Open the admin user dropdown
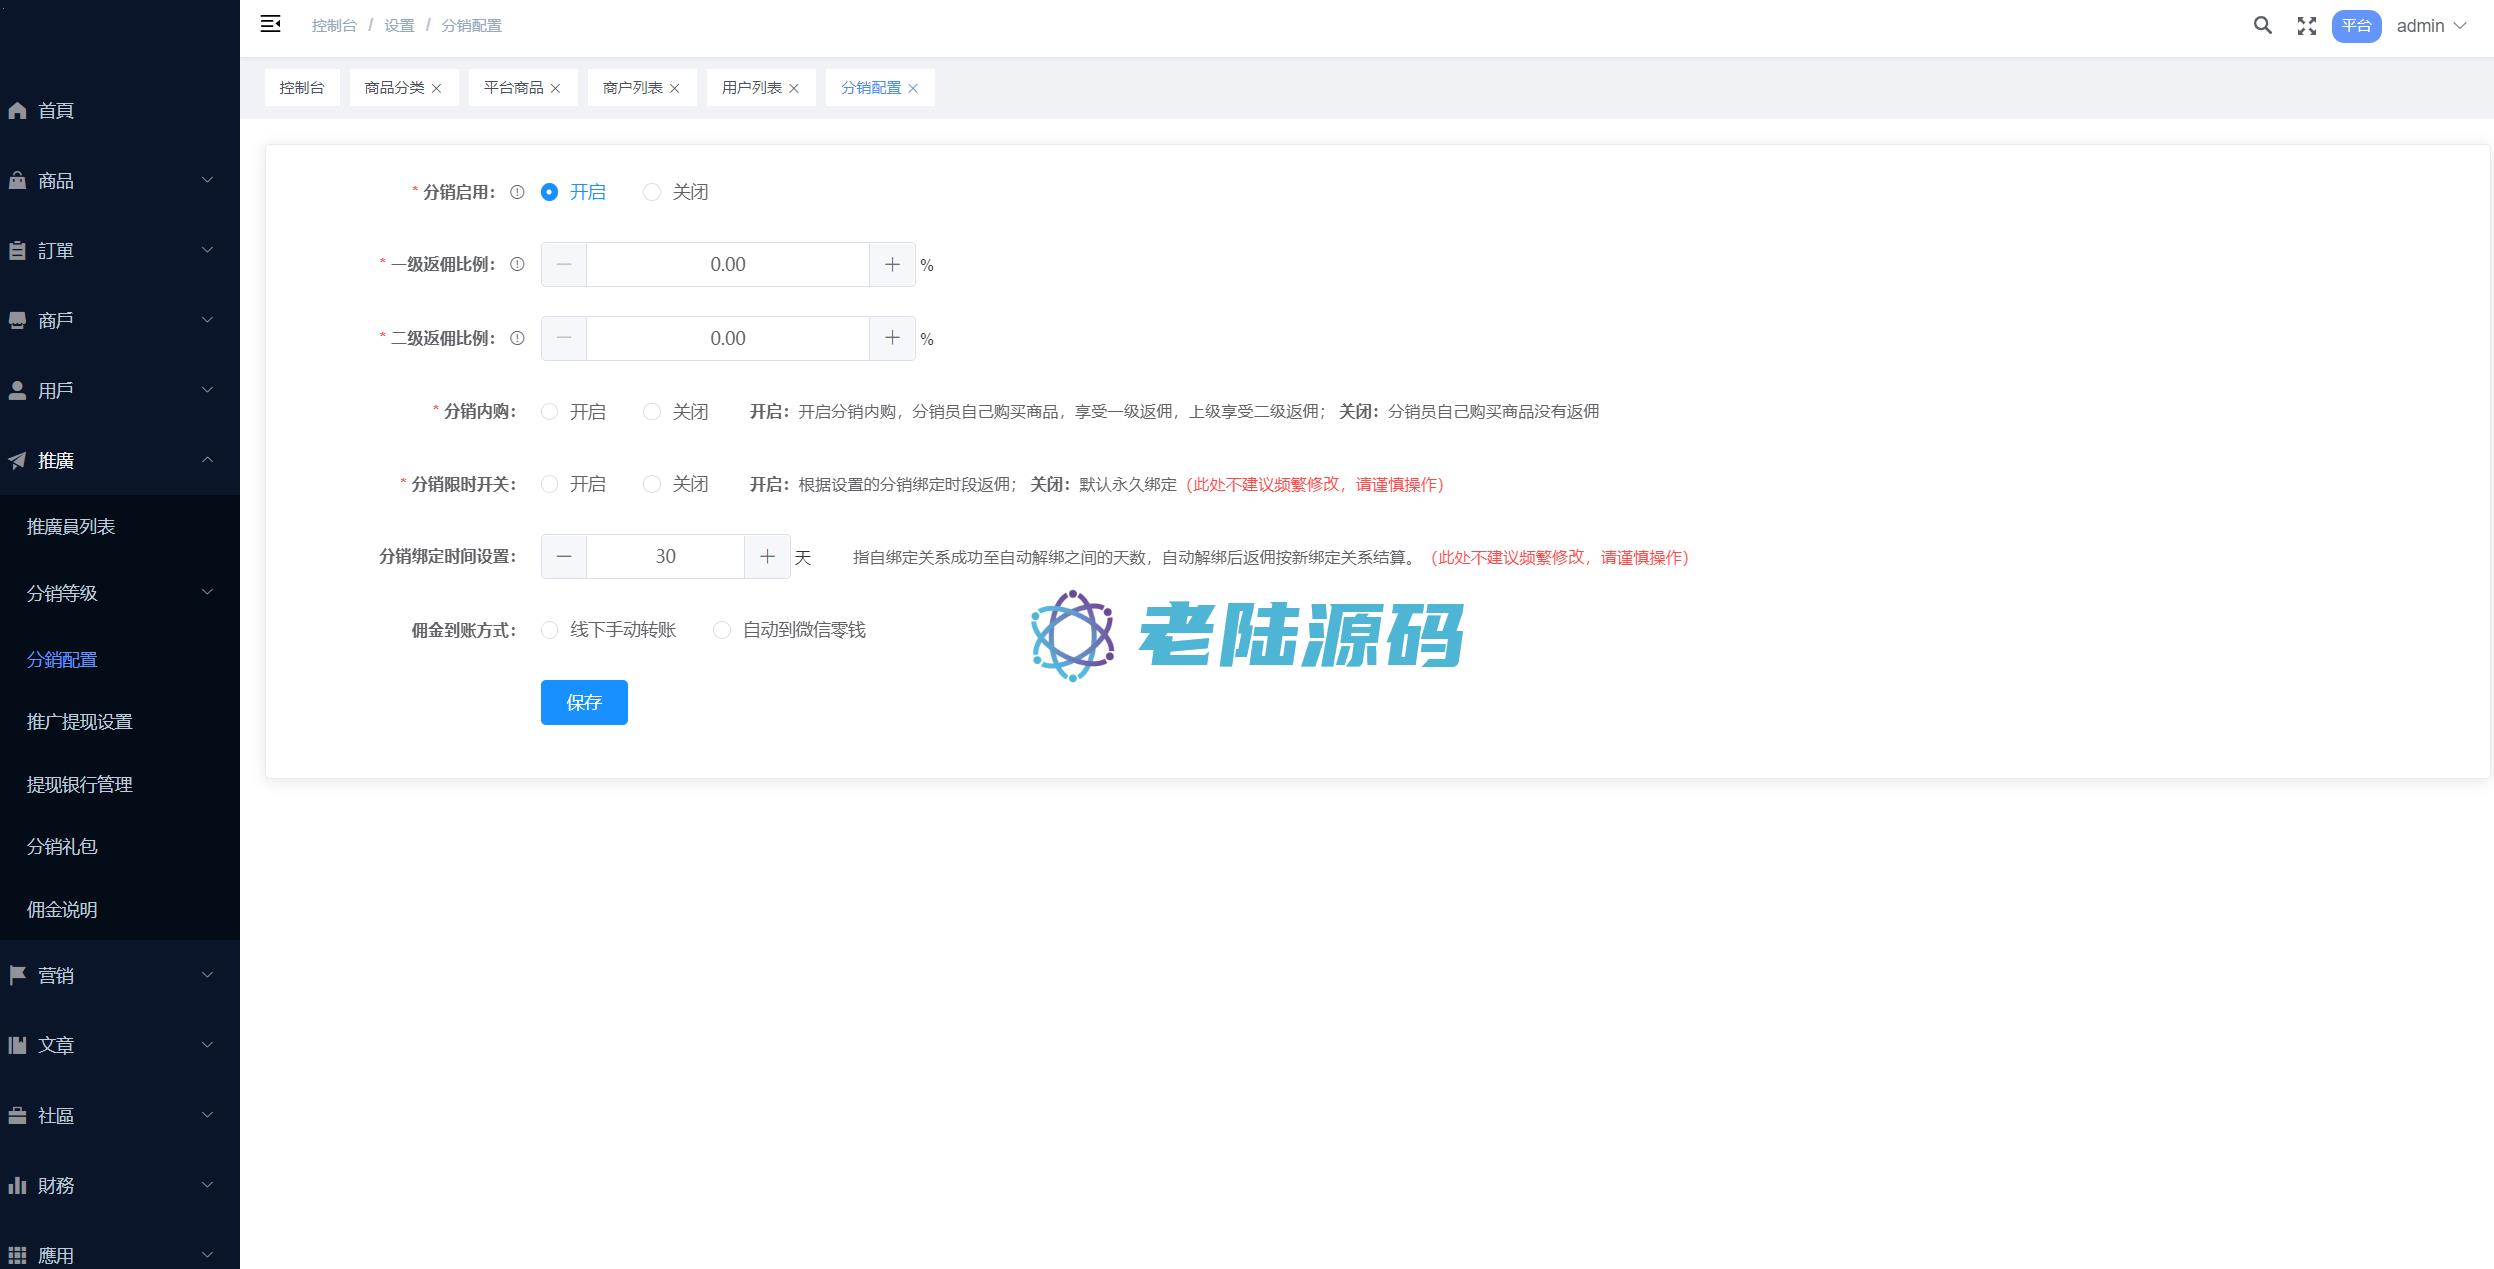This screenshot has width=2494, height=1269. [x=2430, y=26]
